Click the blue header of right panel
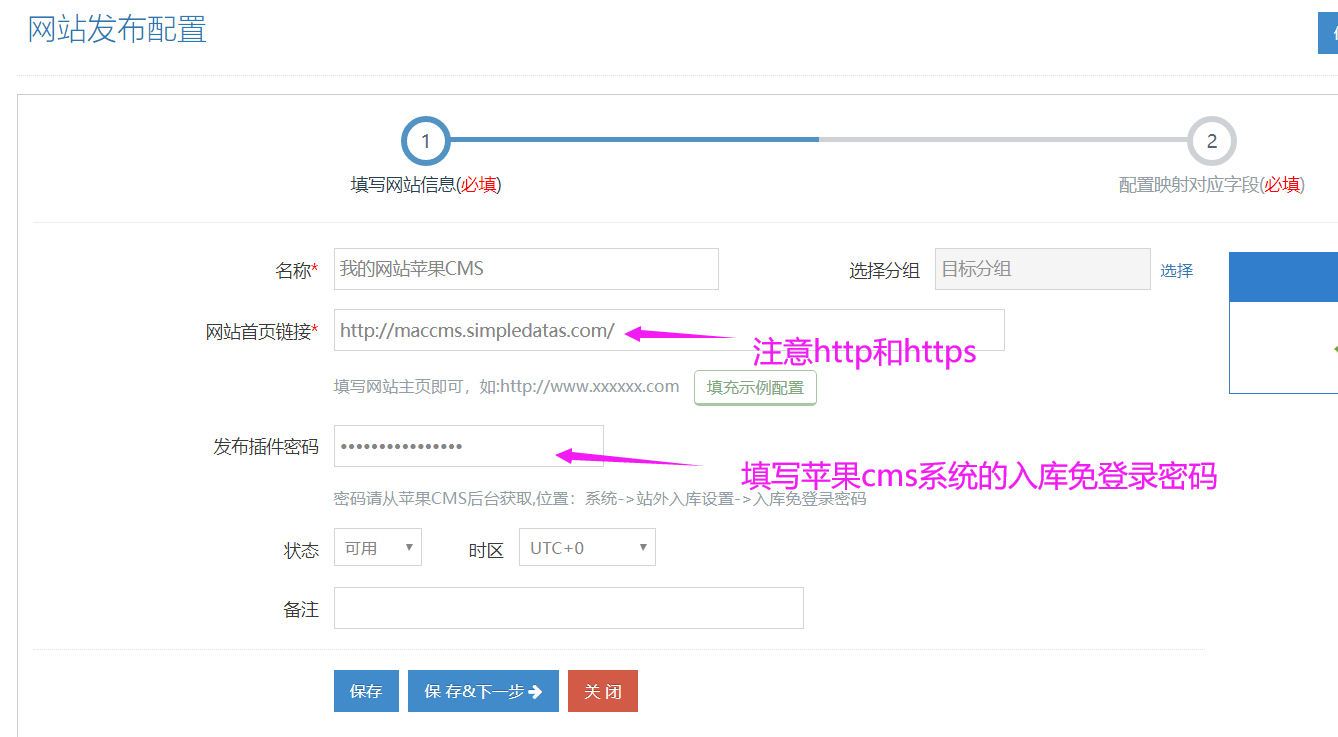Screen dimensions: 1338x737 (x=1283, y=277)
